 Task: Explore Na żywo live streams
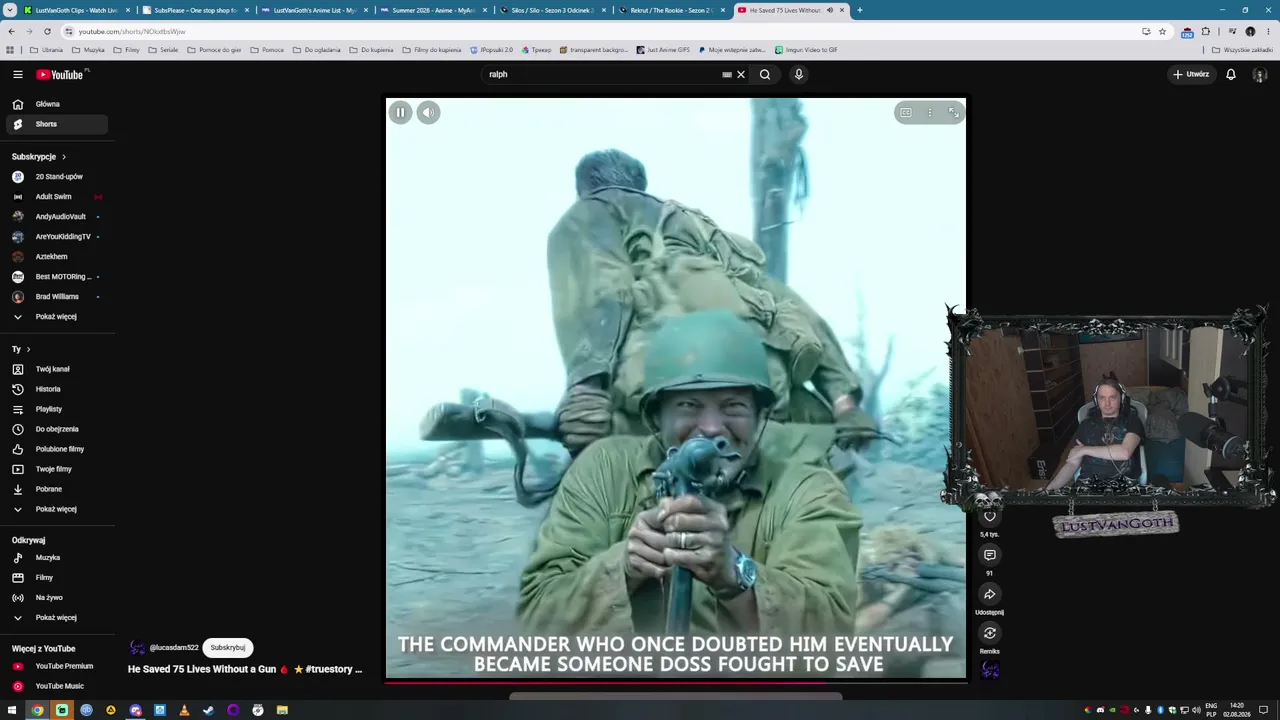(56, 598)
